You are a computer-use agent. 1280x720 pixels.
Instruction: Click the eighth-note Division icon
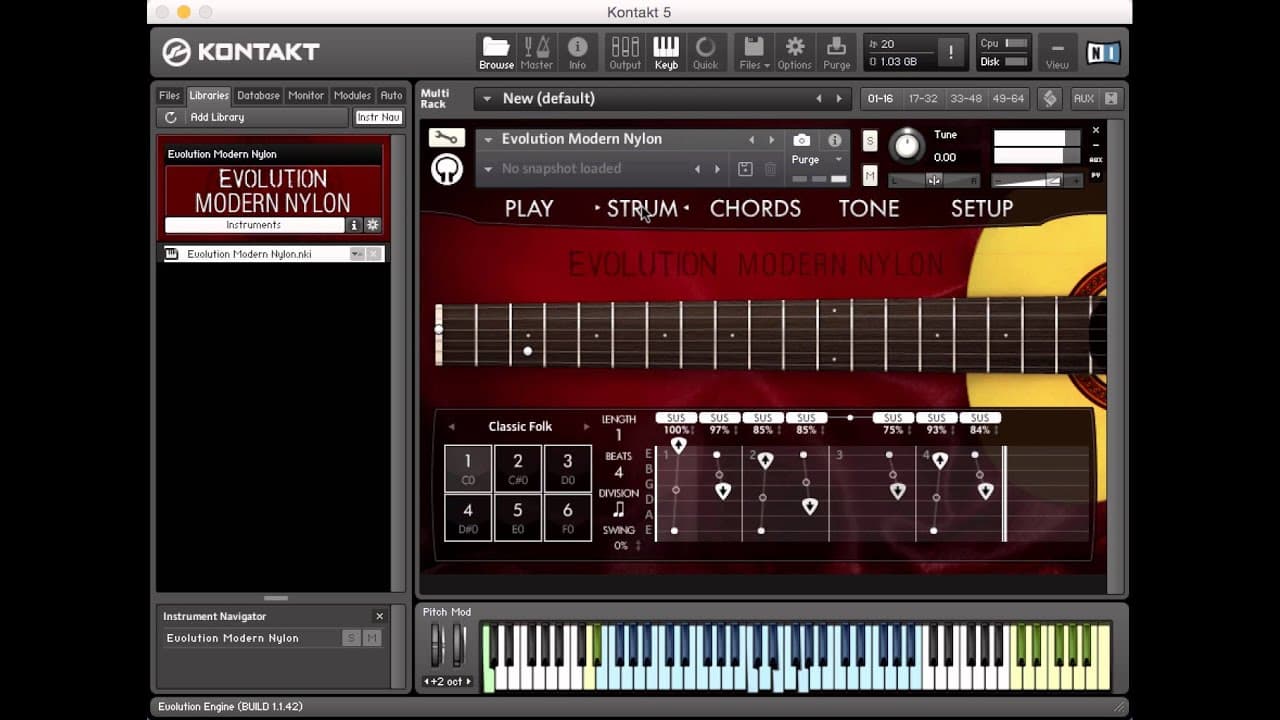coord(618,510)
